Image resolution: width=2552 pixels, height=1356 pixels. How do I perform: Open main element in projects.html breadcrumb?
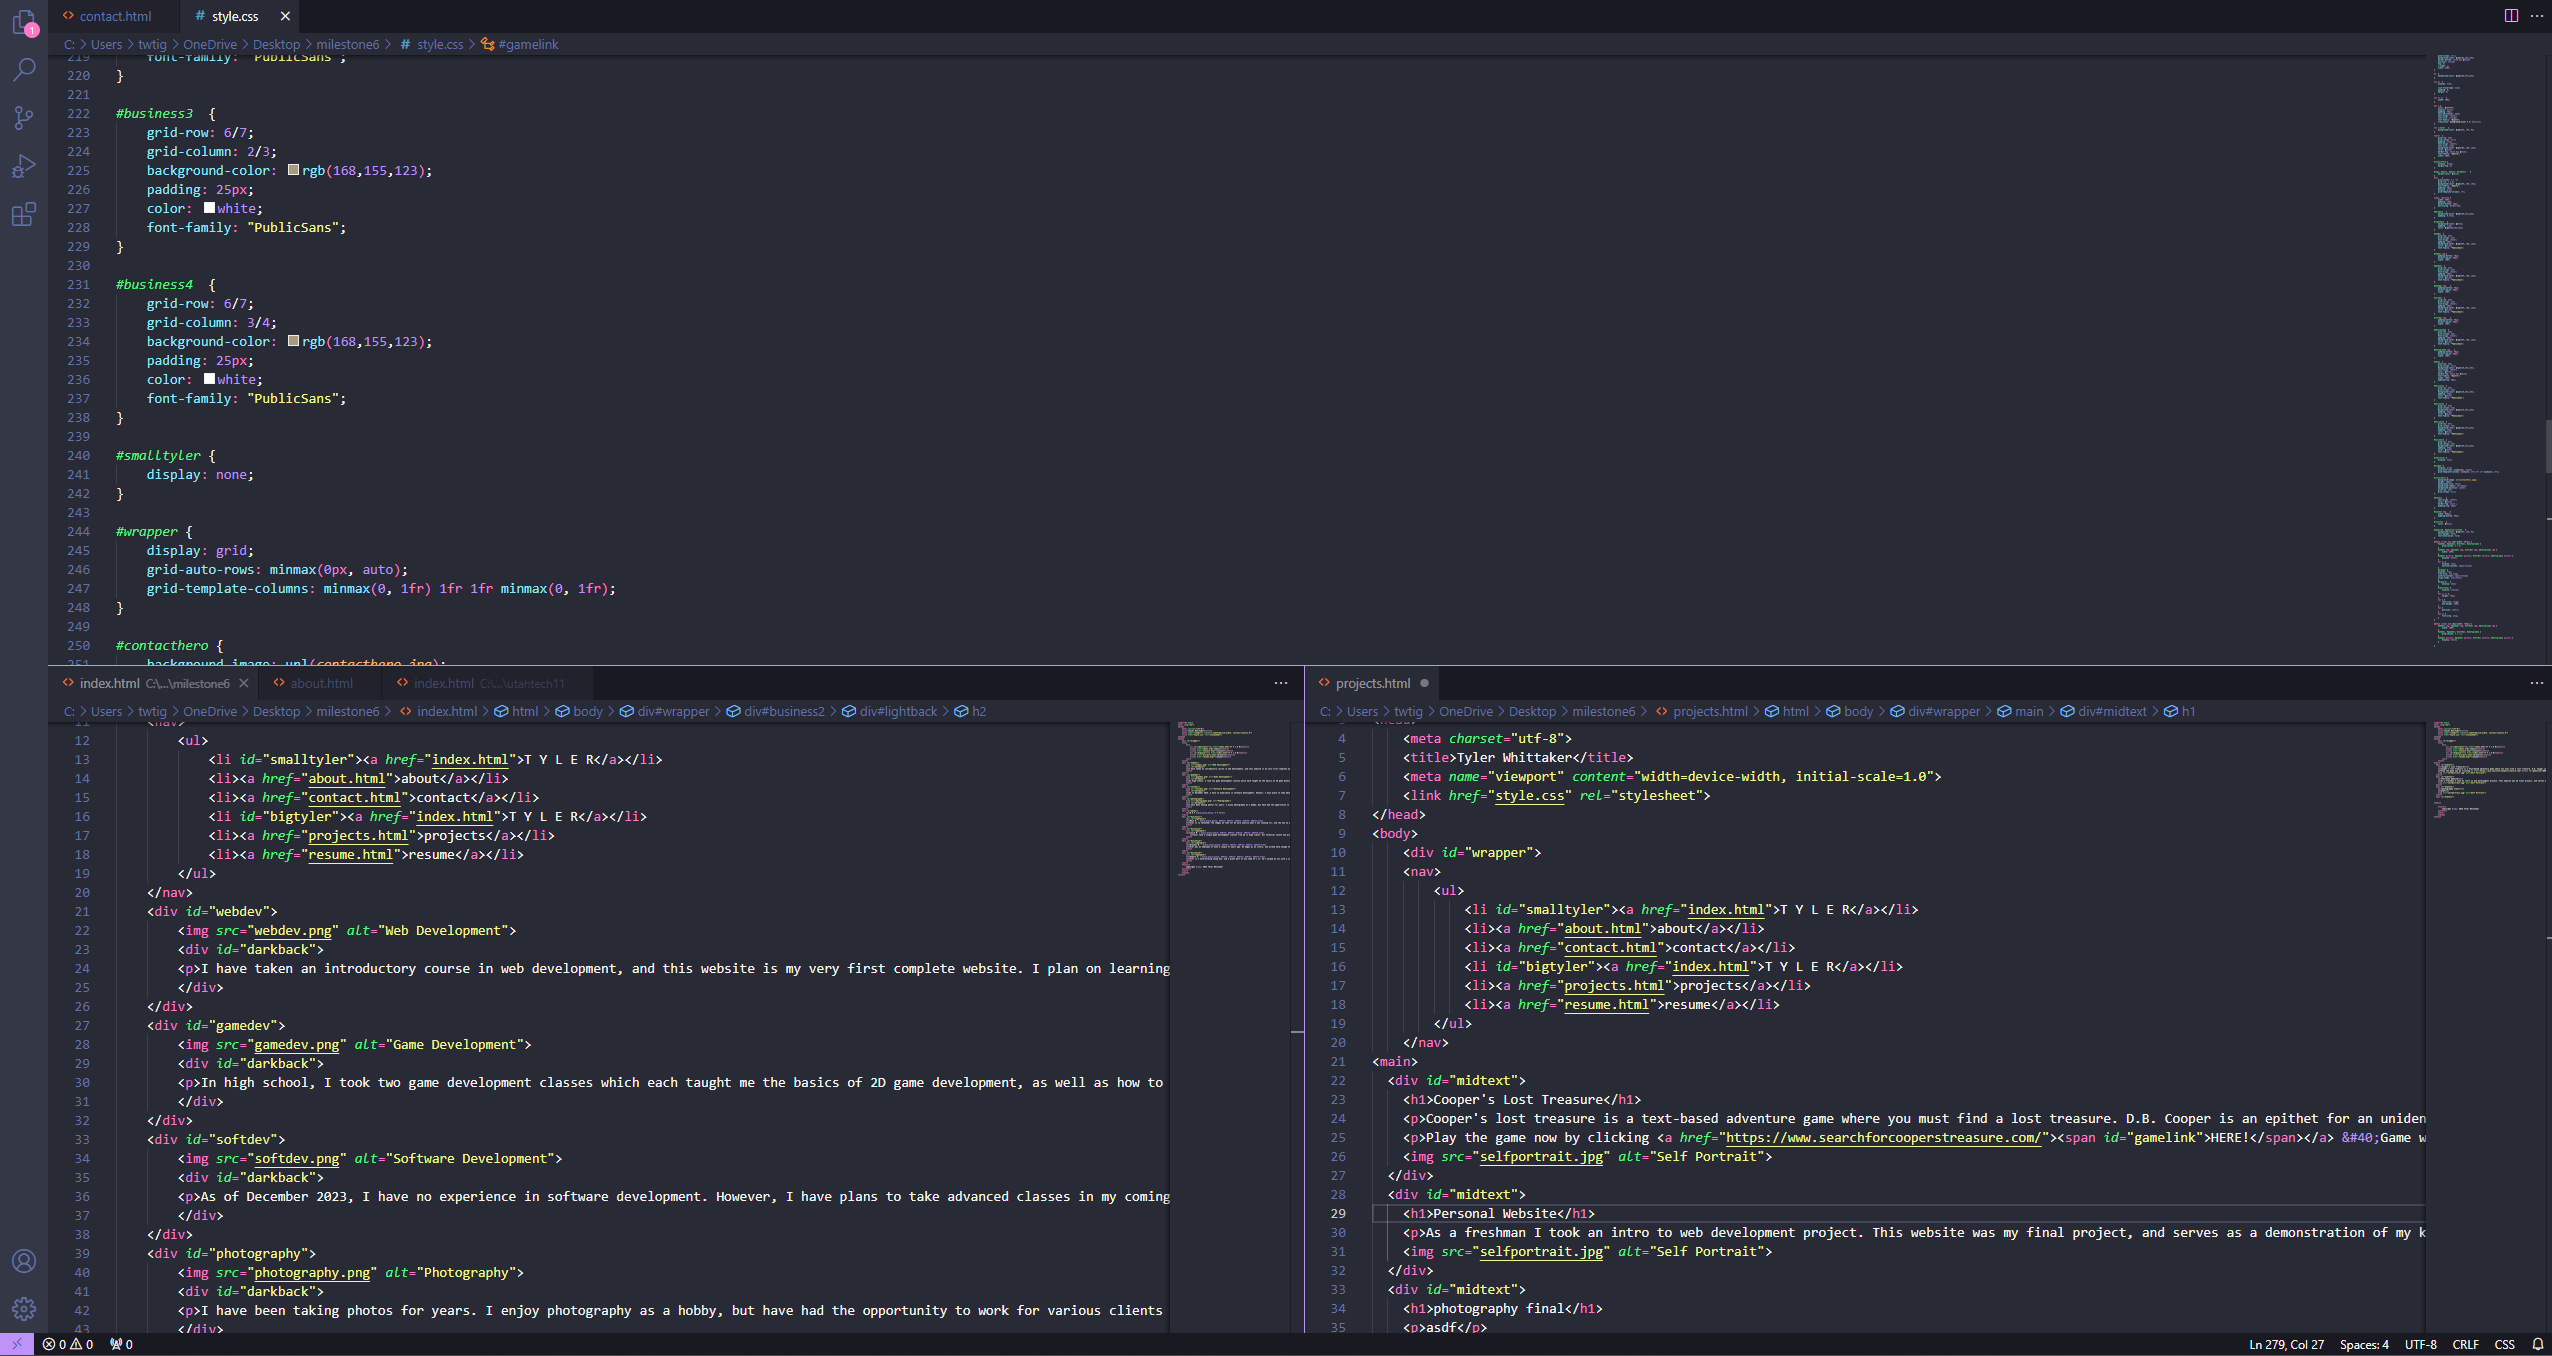2021,711
